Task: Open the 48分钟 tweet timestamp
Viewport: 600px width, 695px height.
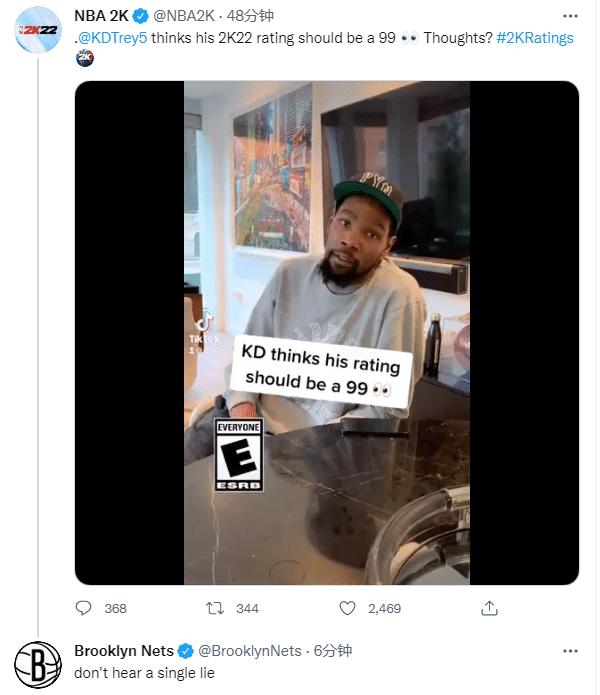Action: click(x=248, y=16)
